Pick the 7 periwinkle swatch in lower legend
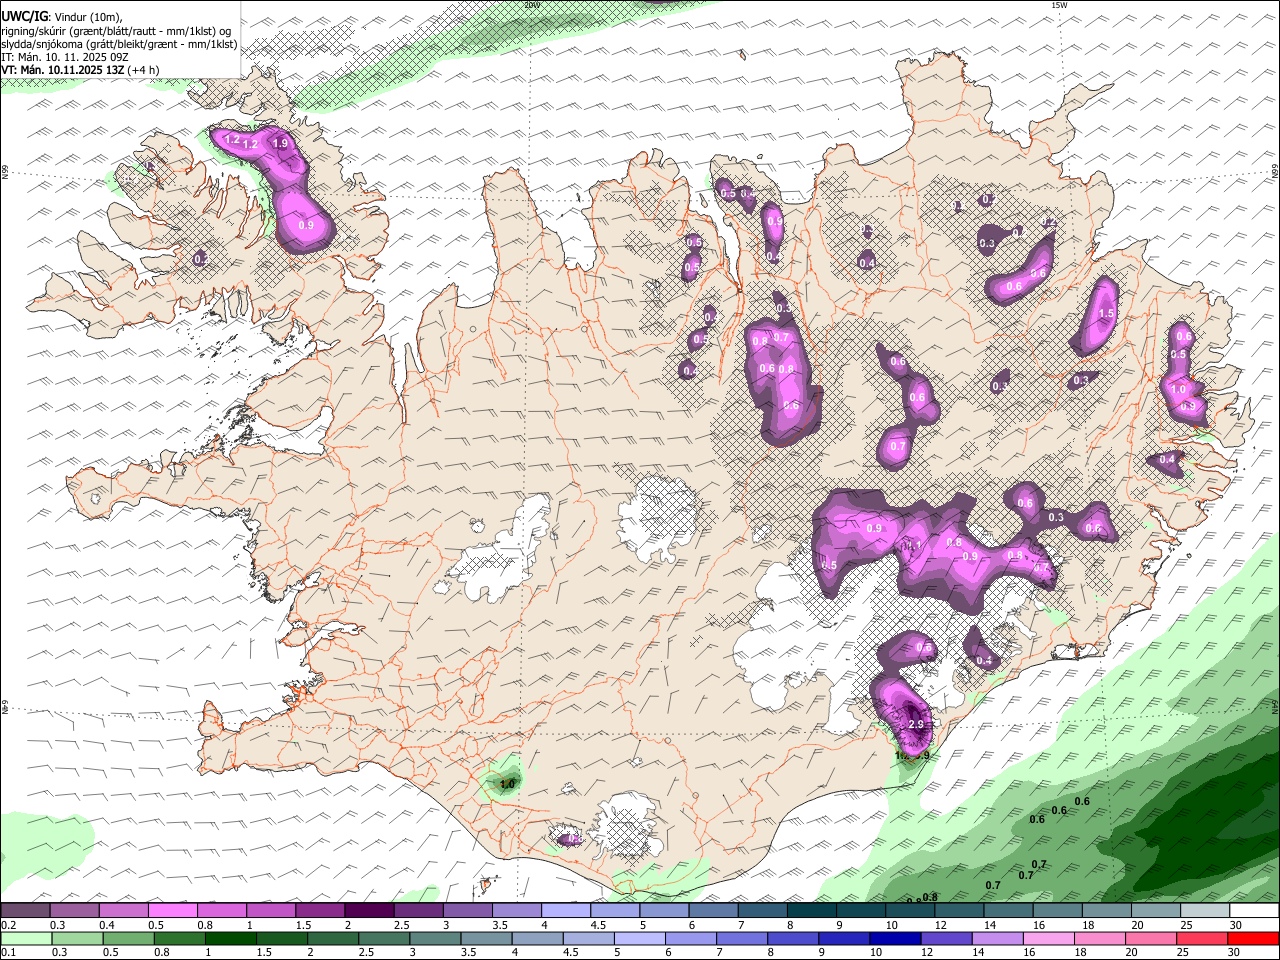 tap(741, 938)
